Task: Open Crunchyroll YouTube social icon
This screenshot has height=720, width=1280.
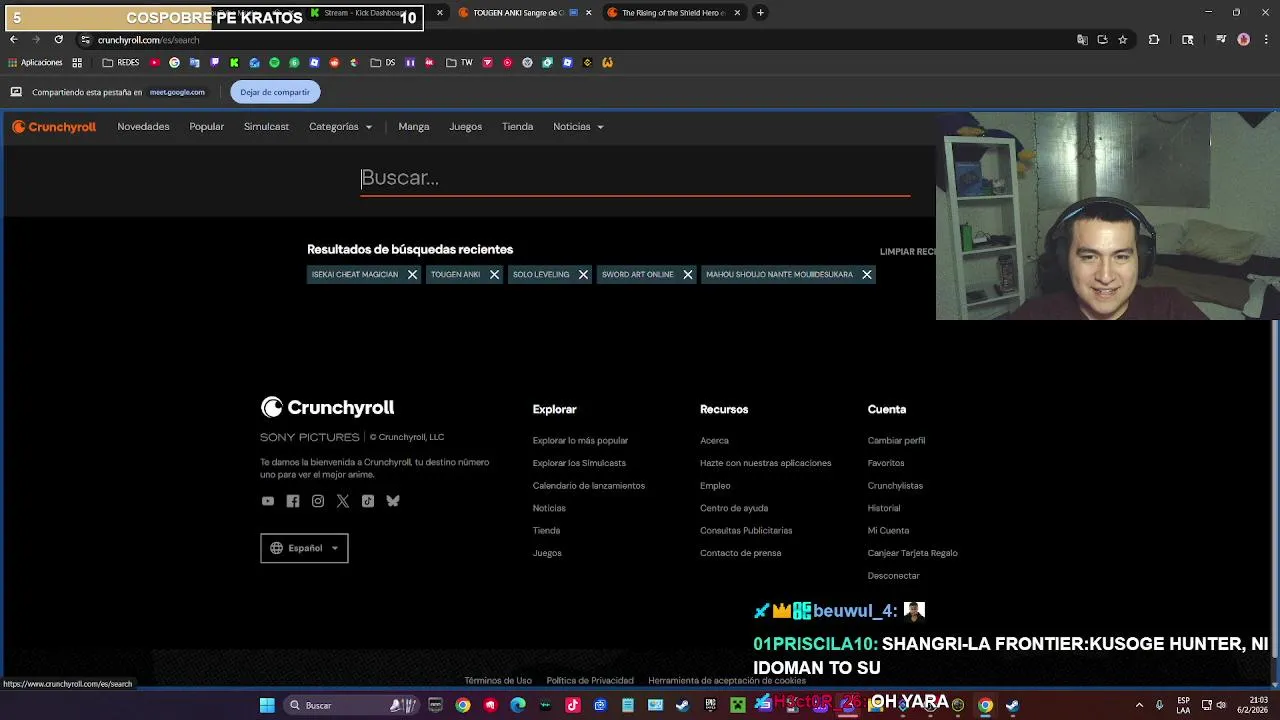Action: coord(267,501)
